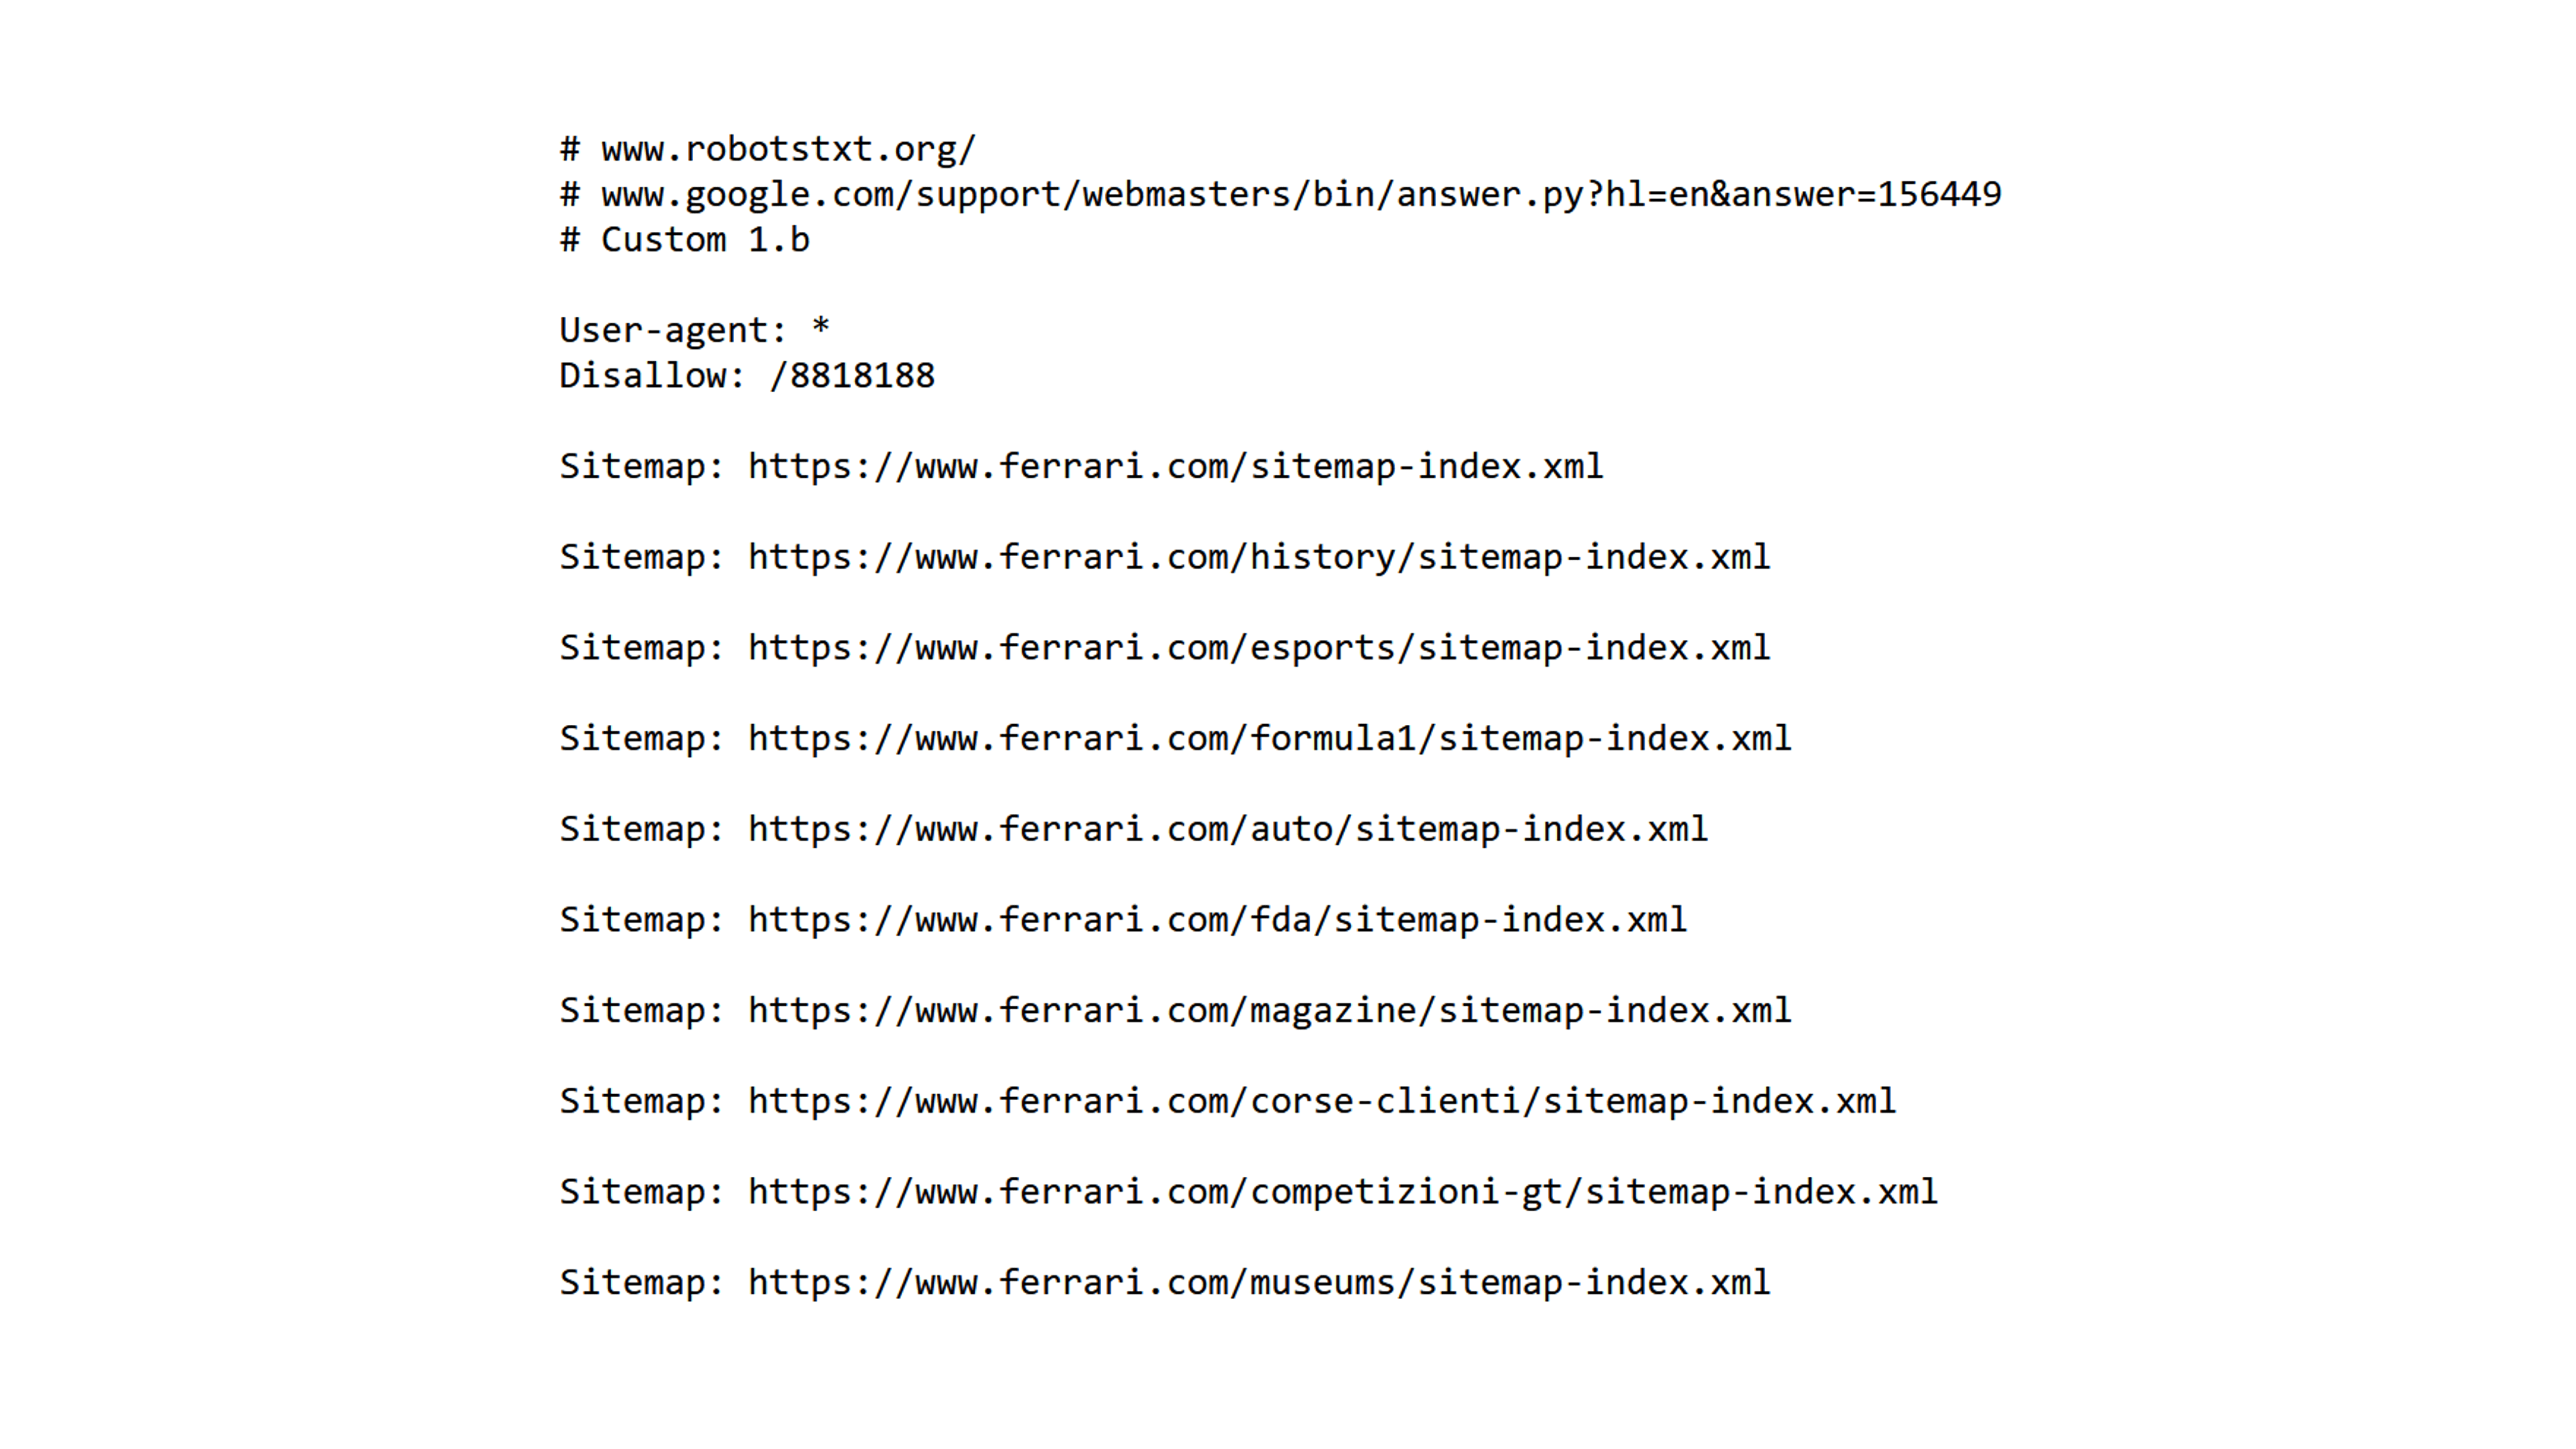The width and height of the screenshot is (2576, 1449).
Task: Click the corse-clienti sitemap-index URL
Action: [1321, 1102]
